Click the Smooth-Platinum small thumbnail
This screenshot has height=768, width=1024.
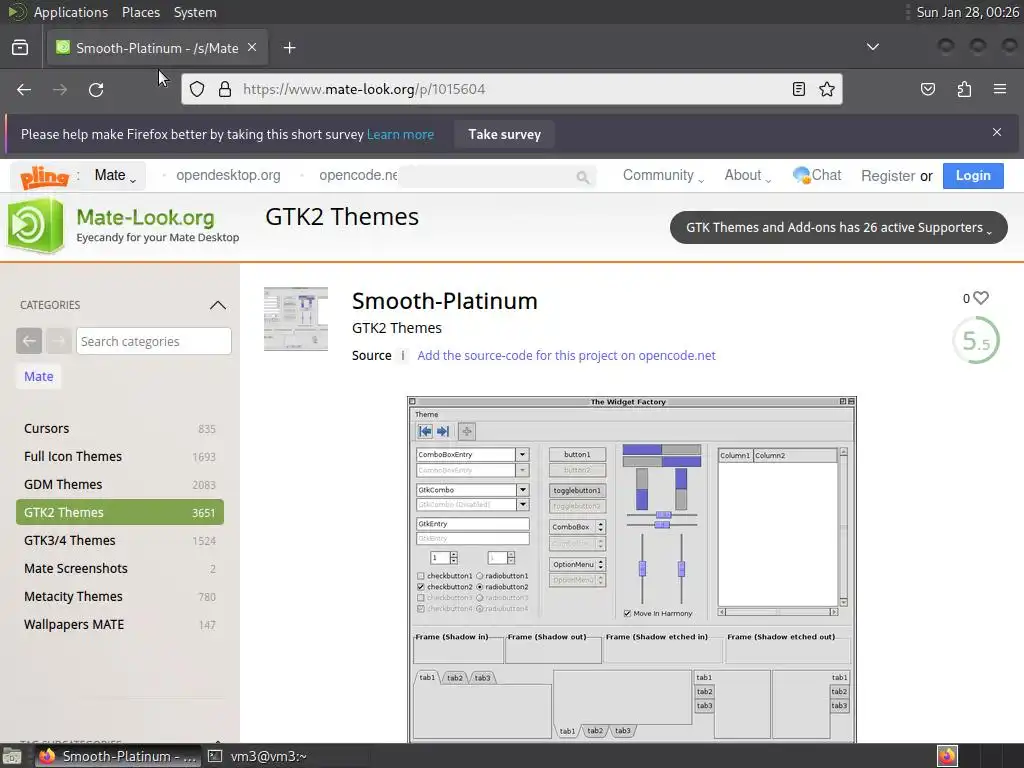pos(296,319)
